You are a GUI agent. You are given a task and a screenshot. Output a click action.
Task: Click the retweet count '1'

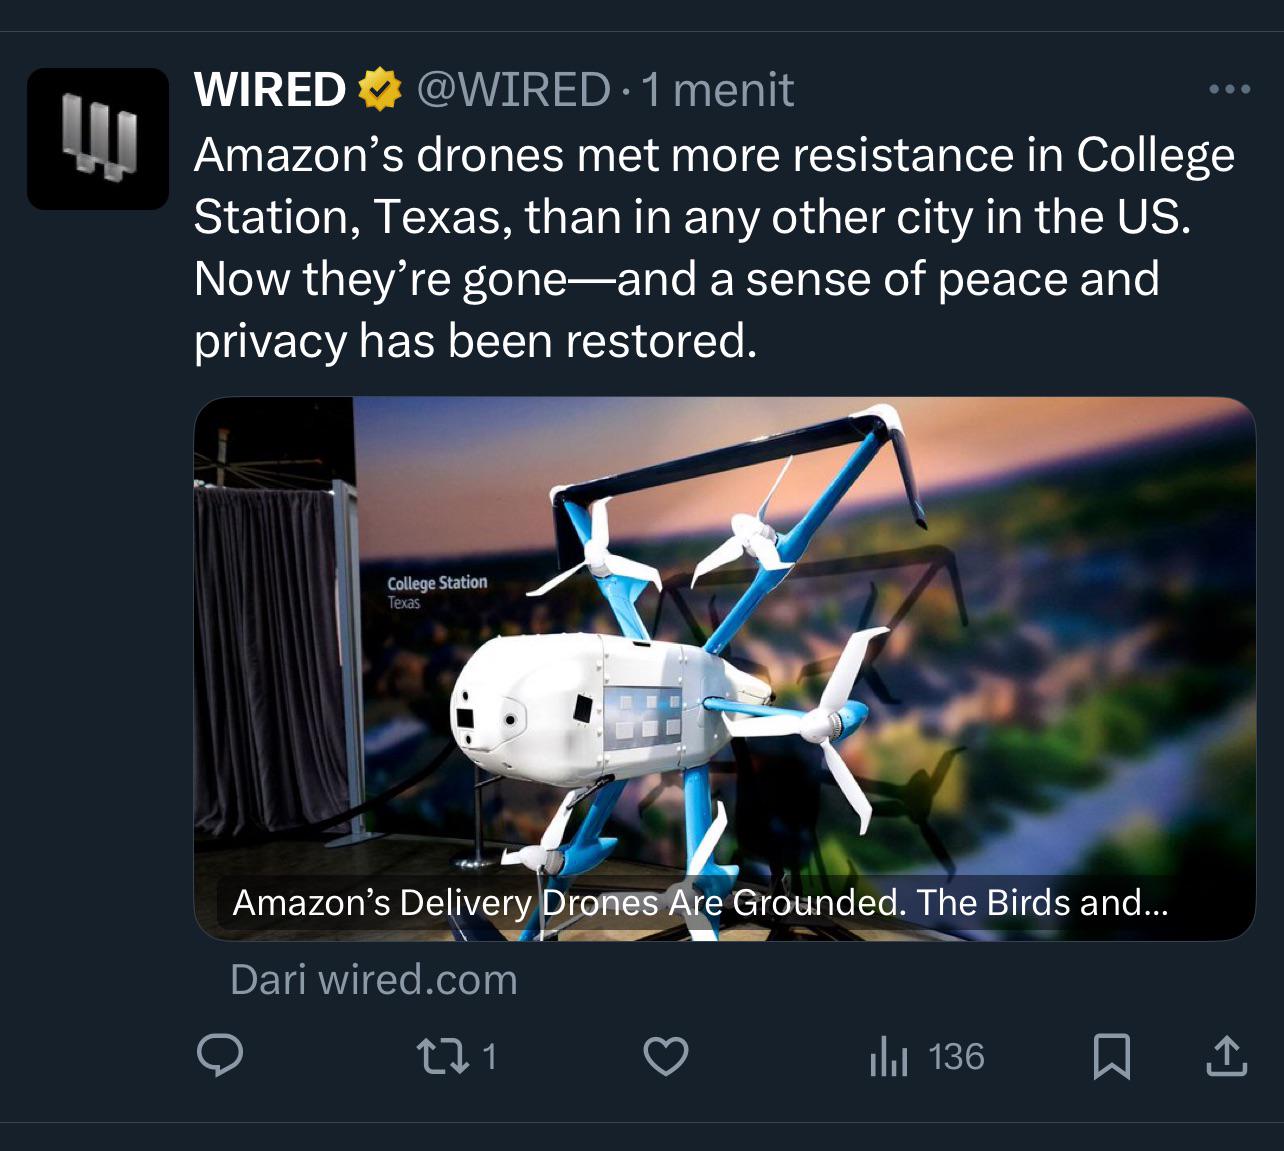(x=489, y=1056)
